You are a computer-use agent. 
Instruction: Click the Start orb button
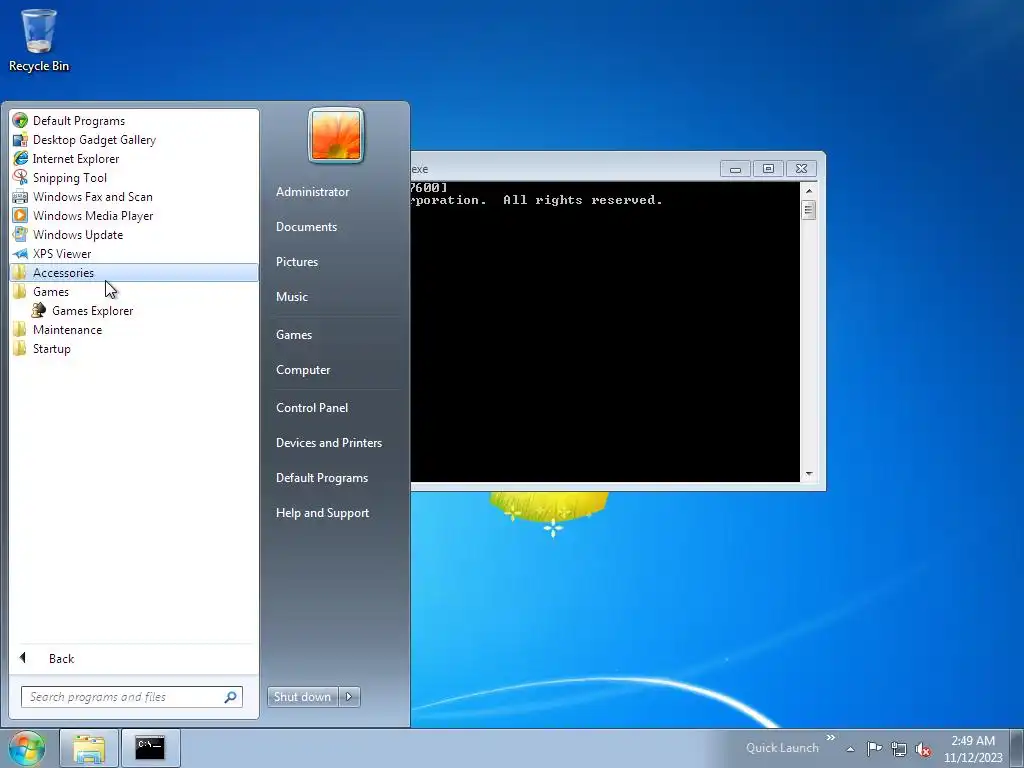click(27, 748)
